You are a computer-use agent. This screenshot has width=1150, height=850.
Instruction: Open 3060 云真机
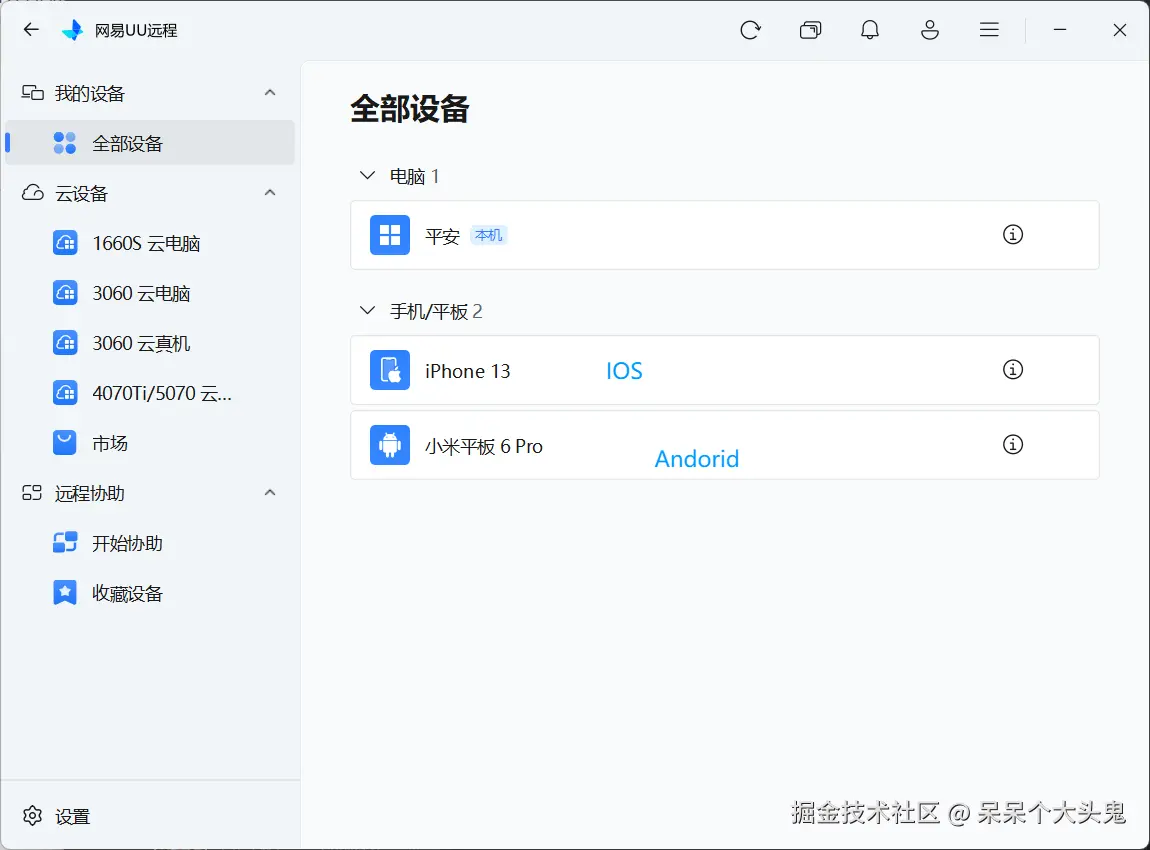pos(150,343)
